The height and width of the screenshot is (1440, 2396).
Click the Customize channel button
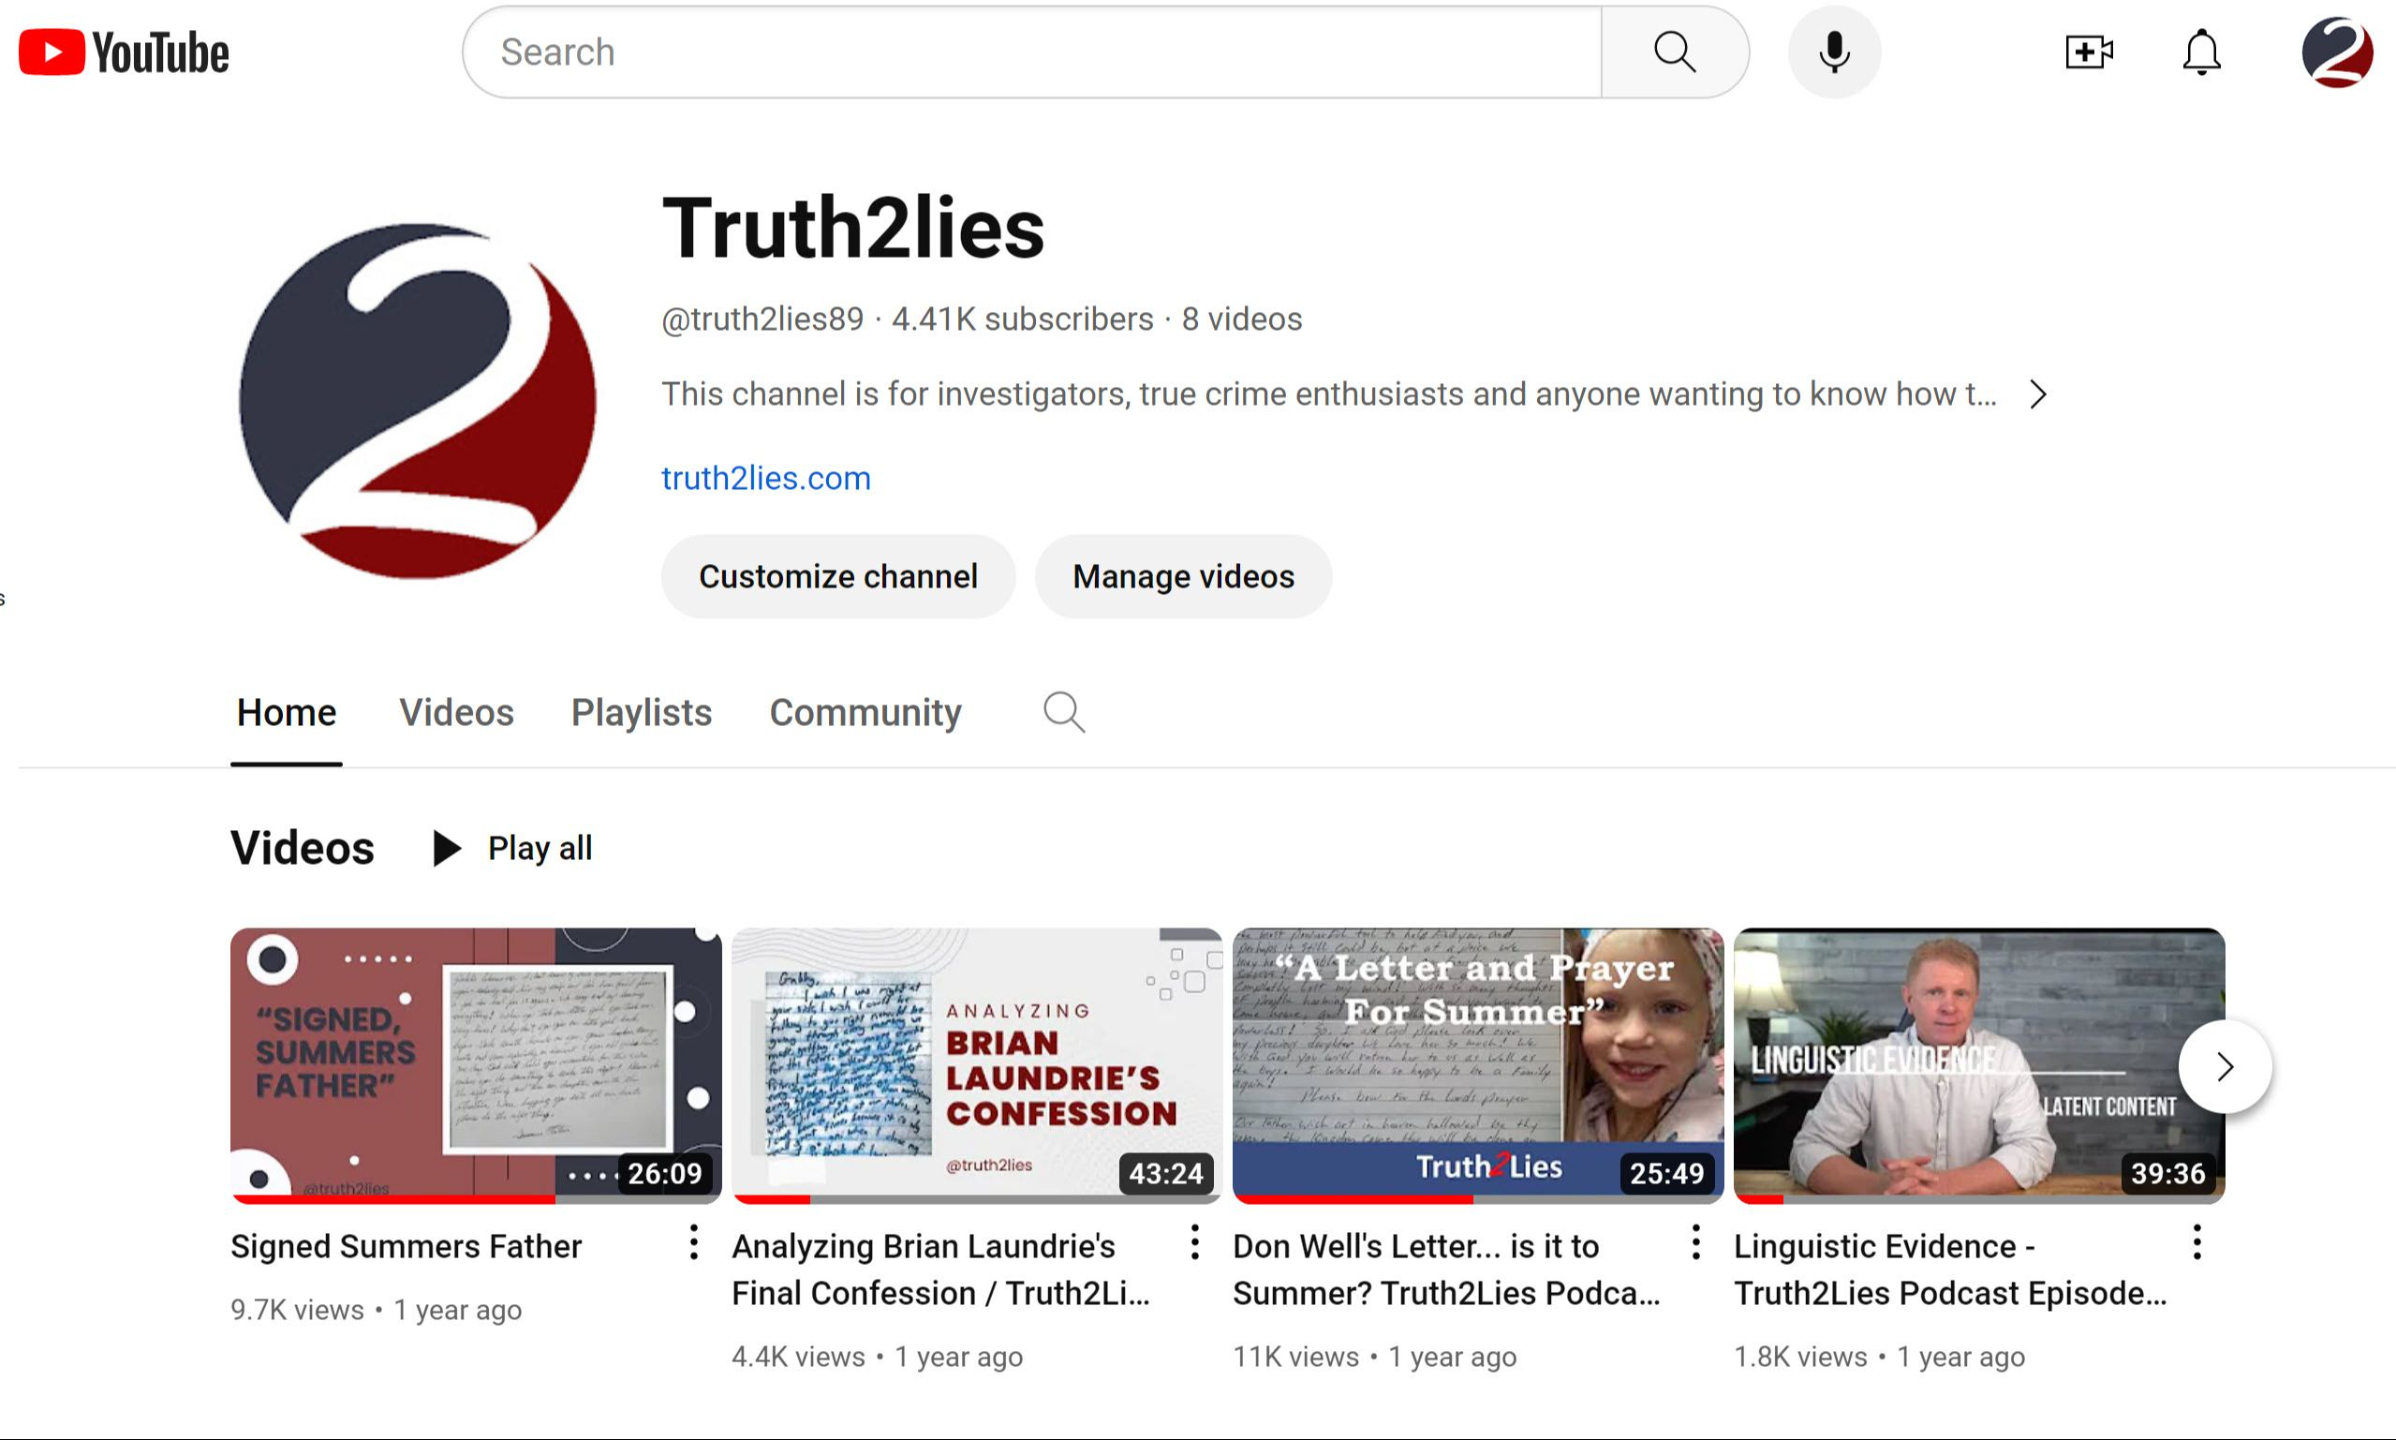click(838, 577)
